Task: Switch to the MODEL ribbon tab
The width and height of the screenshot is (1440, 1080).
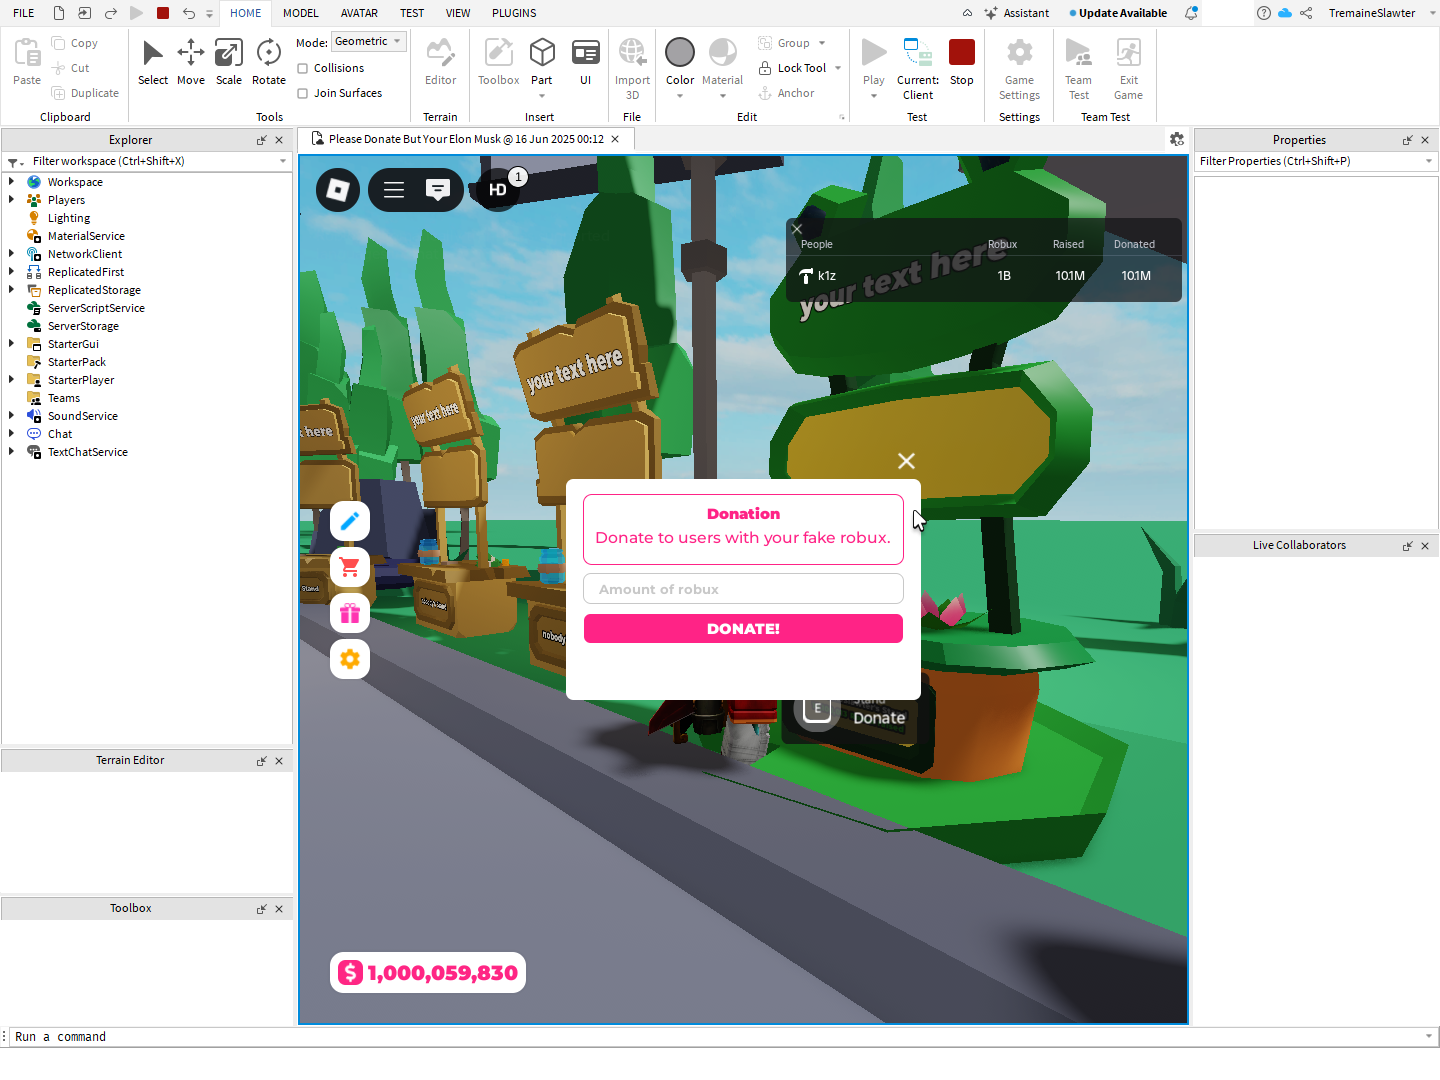Action: [300, 13]
